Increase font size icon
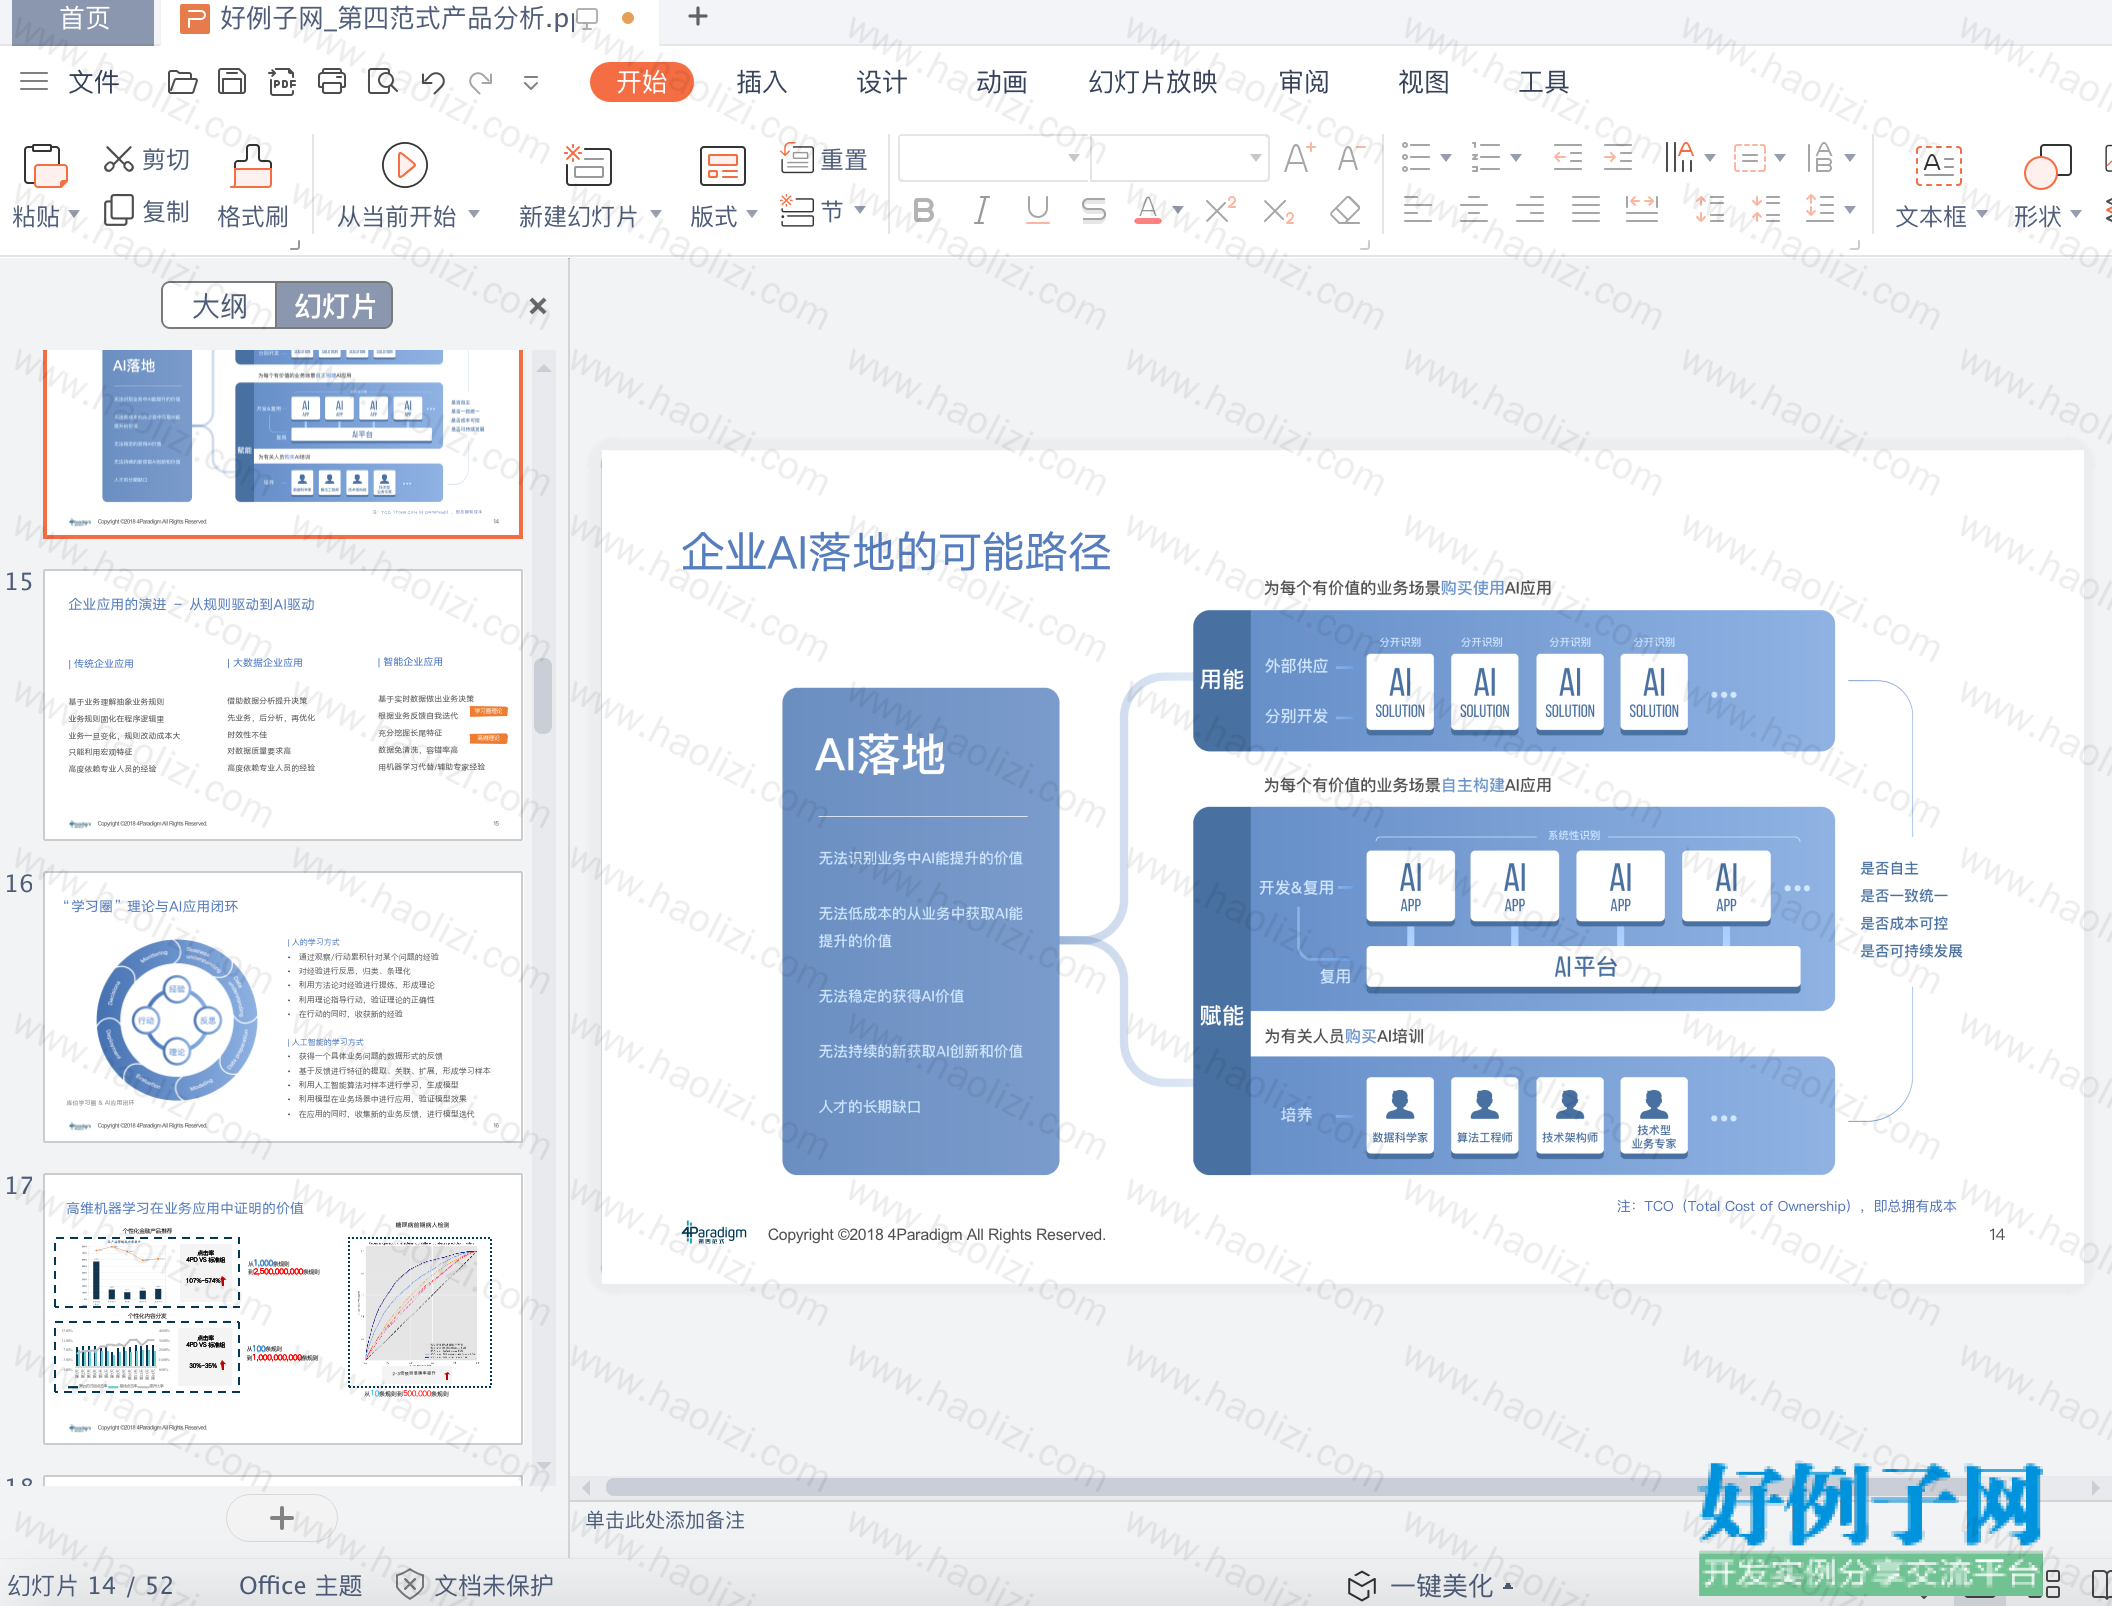The image size is (2112, 1606). tap(1300, 158)
